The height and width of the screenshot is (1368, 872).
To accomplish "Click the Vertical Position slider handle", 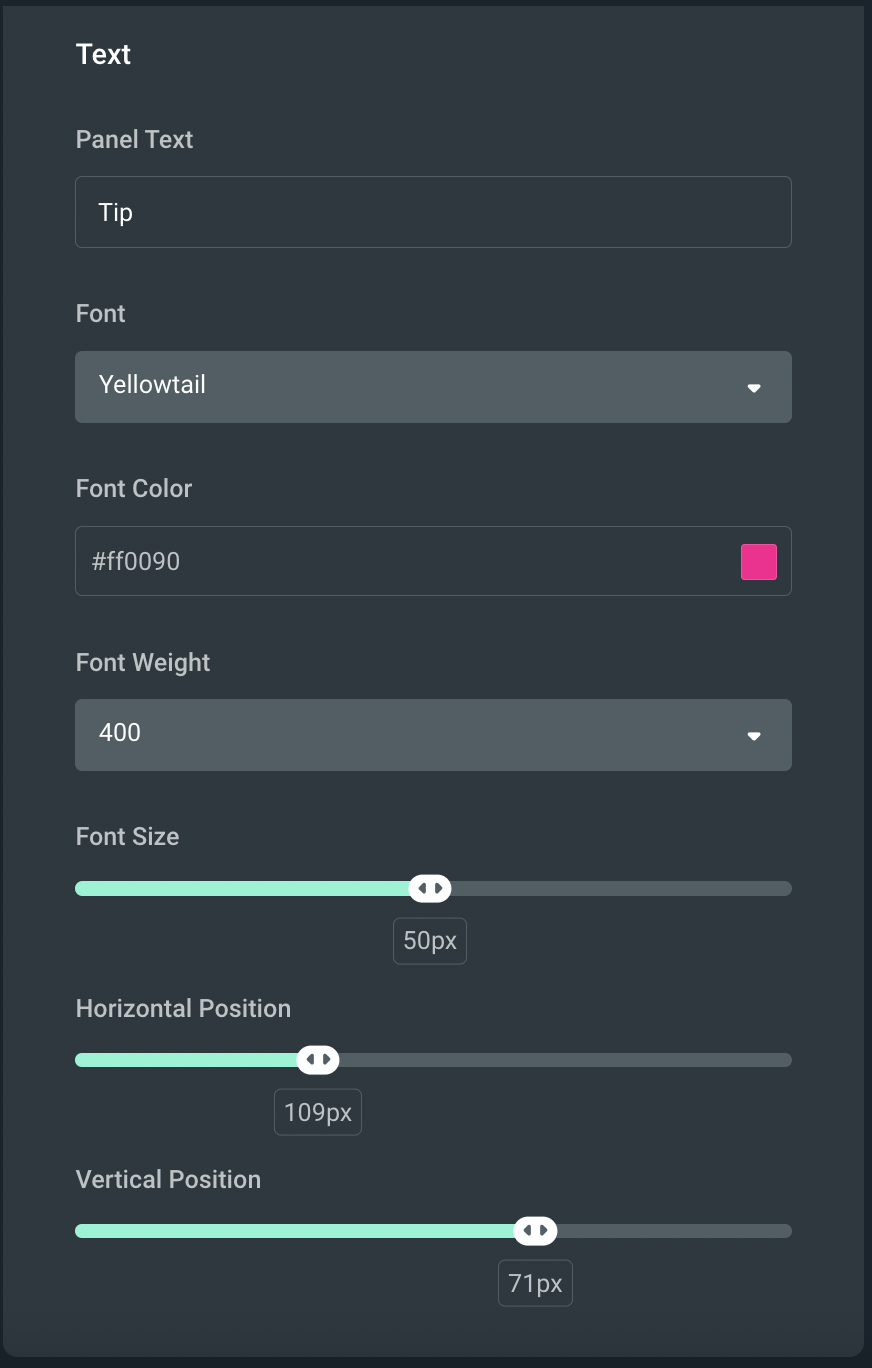I will [535, 1230].
